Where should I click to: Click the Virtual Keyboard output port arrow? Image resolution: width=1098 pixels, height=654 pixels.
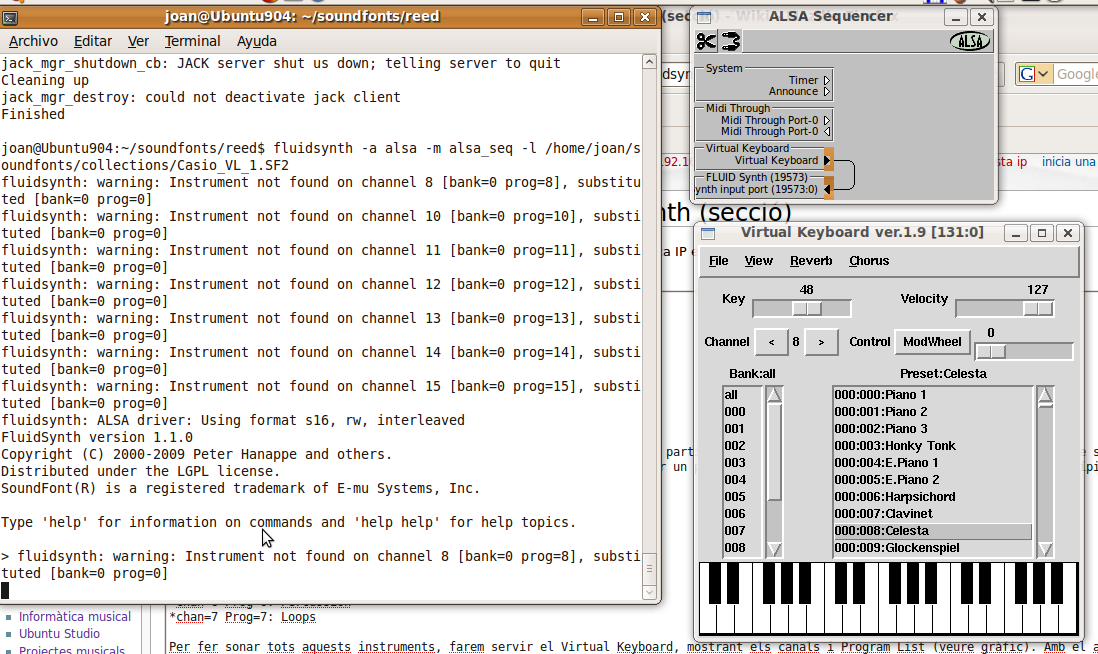click(828, 160)
